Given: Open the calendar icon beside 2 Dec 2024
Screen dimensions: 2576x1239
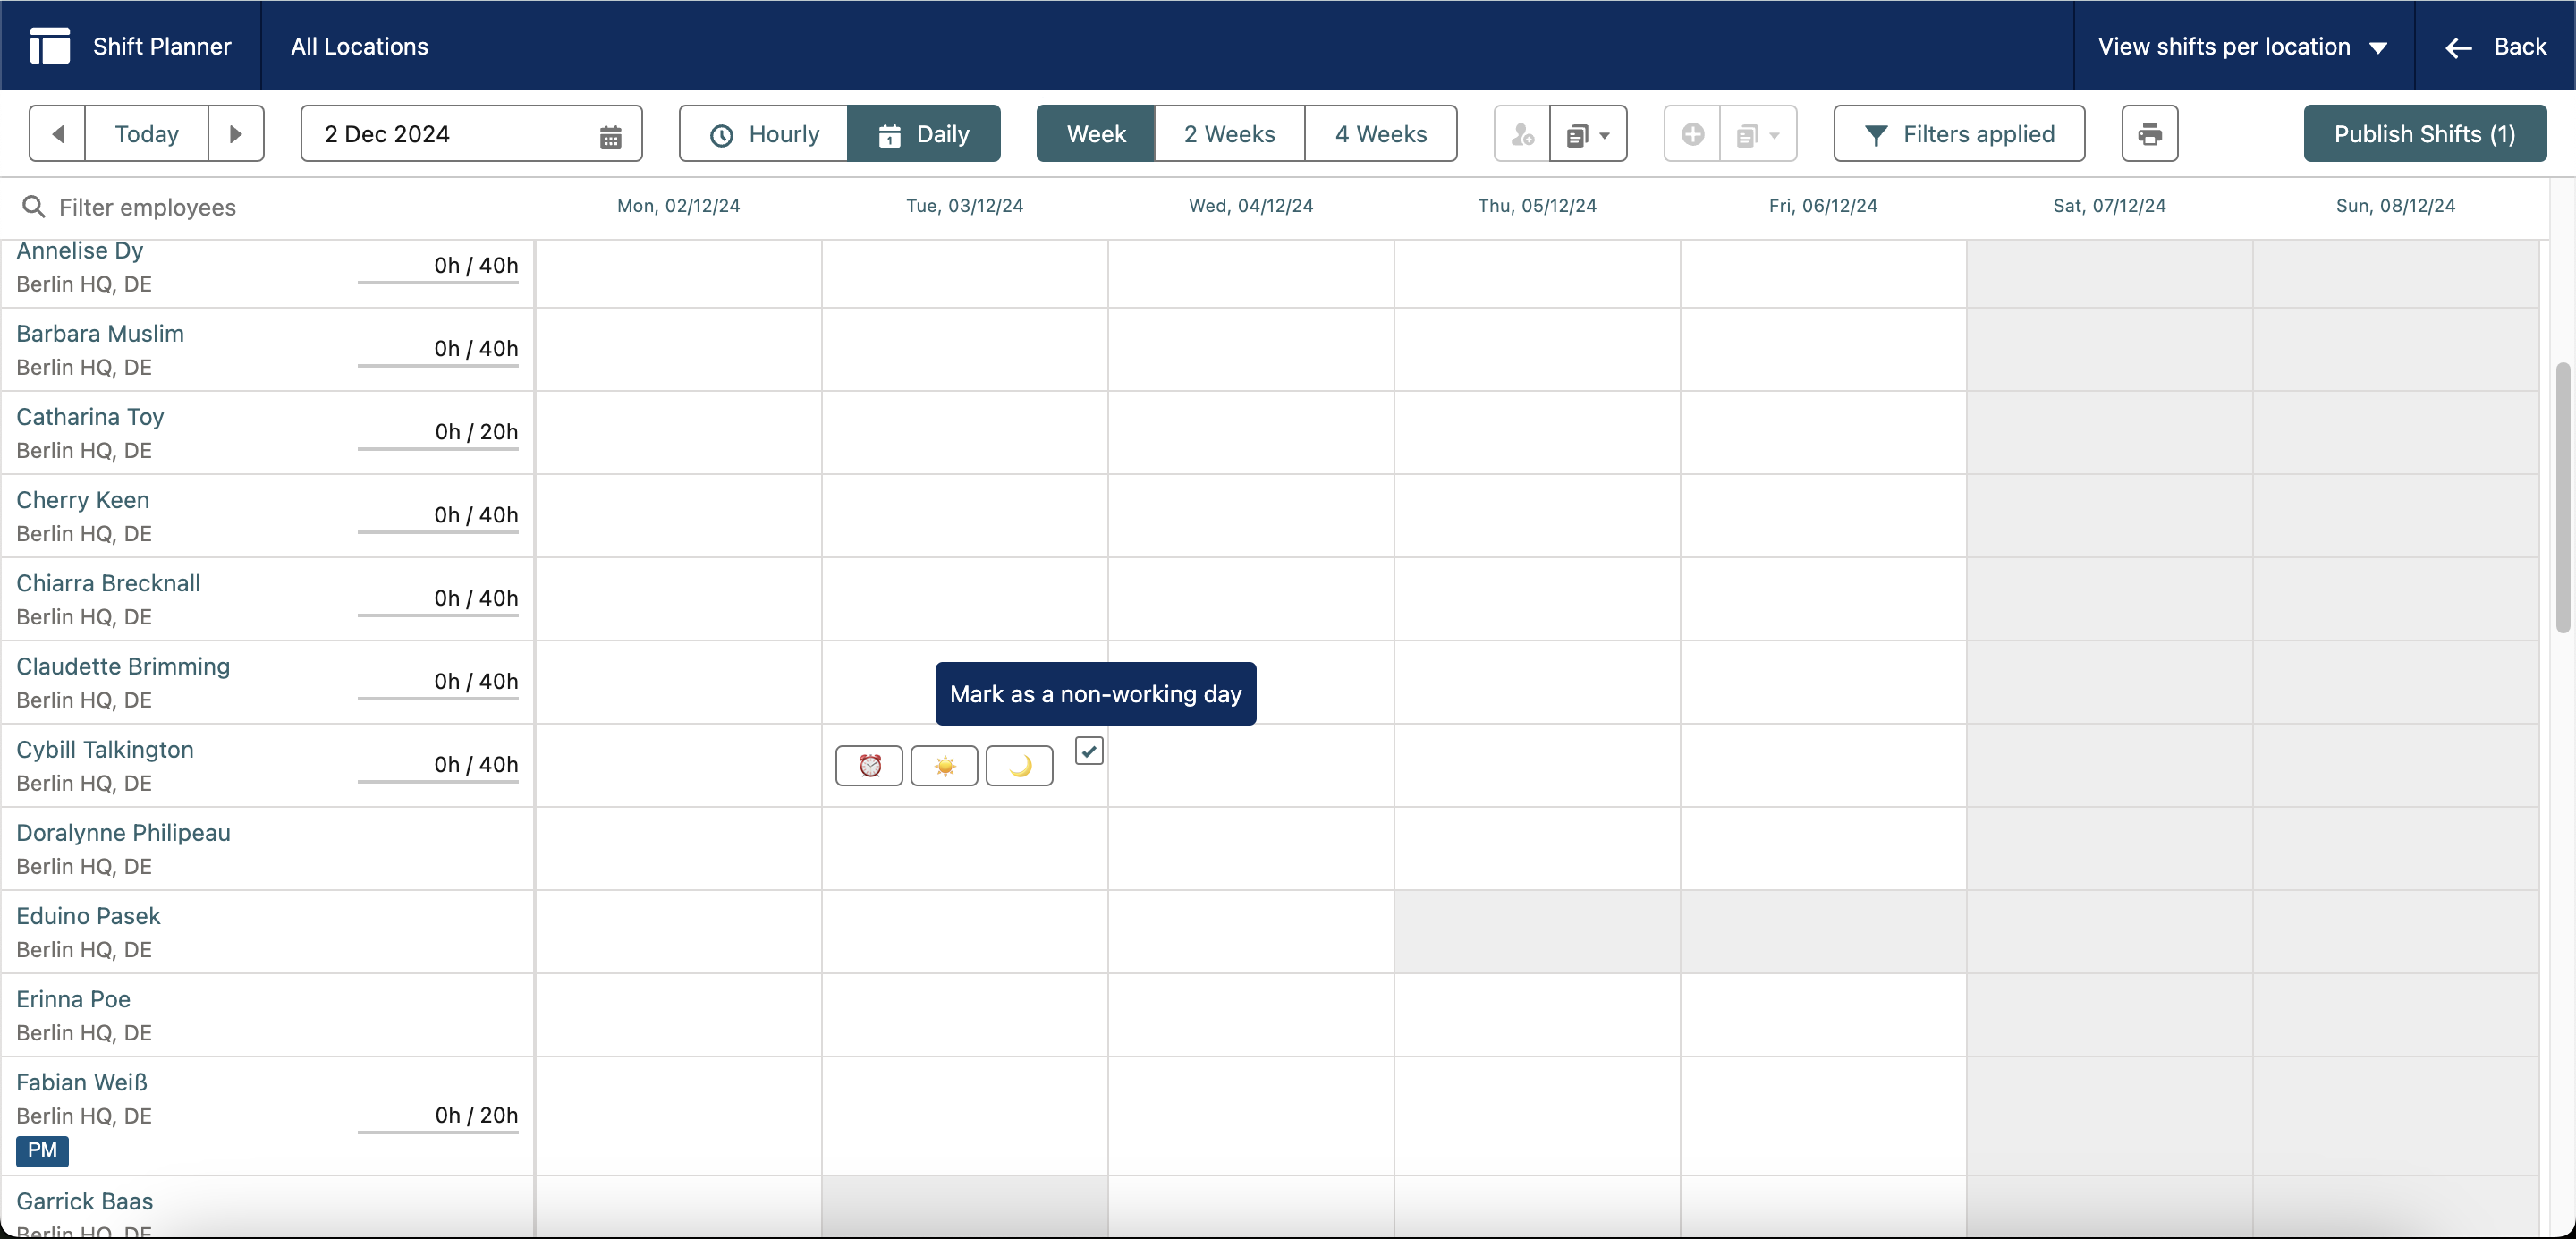Looking at the screenshot, I should point(611,133).
